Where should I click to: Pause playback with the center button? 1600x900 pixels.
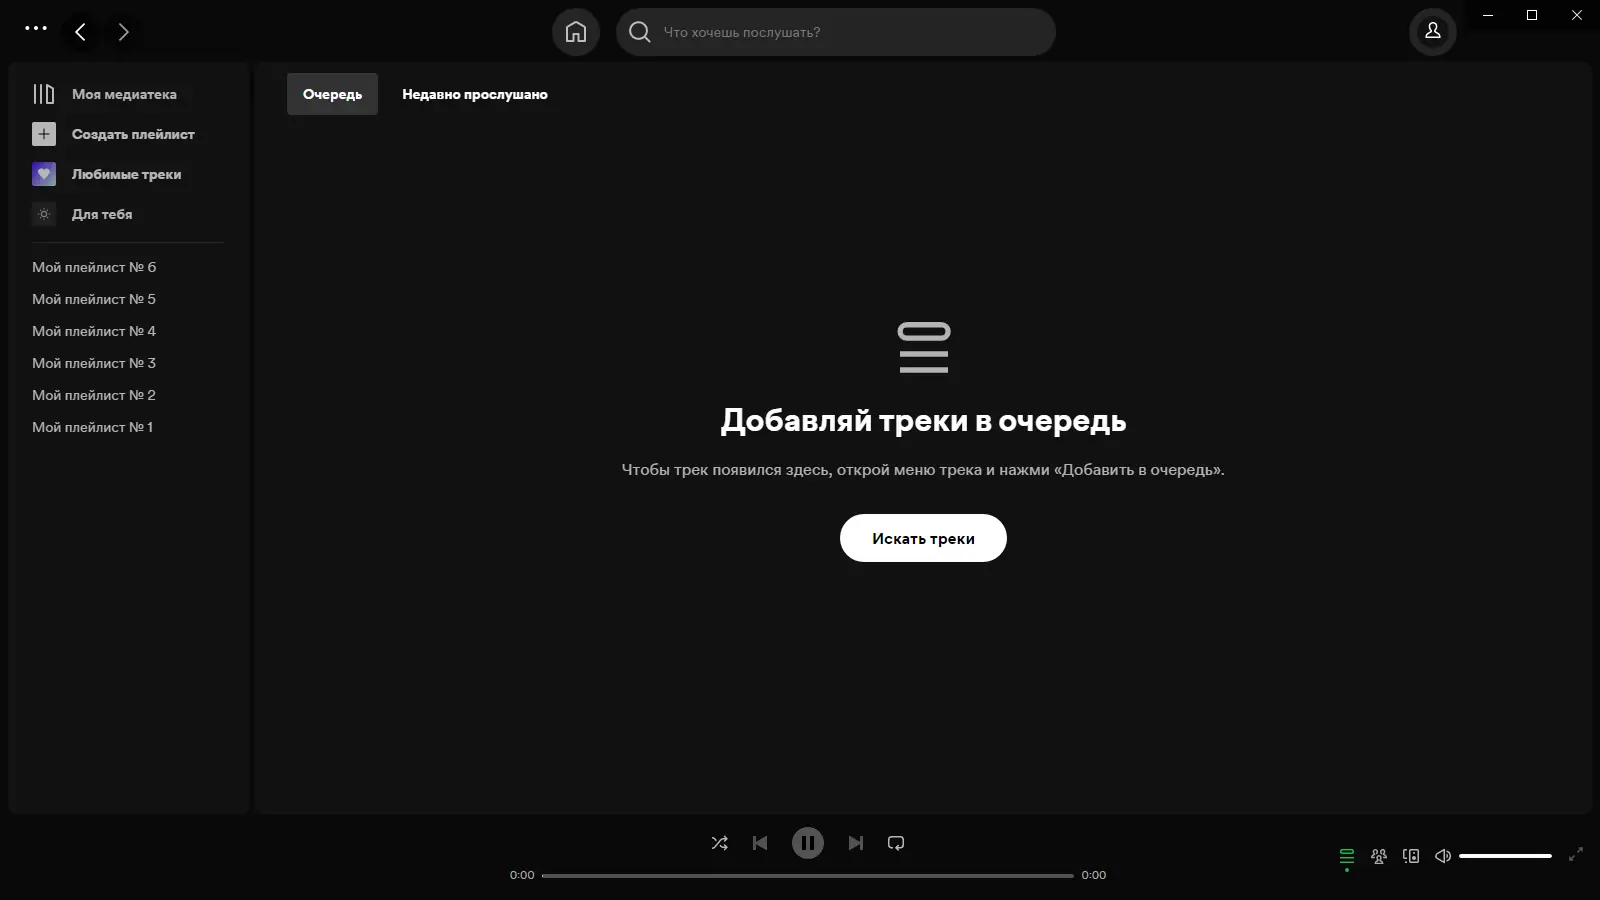pyautogui.click(x=808, y=843)
